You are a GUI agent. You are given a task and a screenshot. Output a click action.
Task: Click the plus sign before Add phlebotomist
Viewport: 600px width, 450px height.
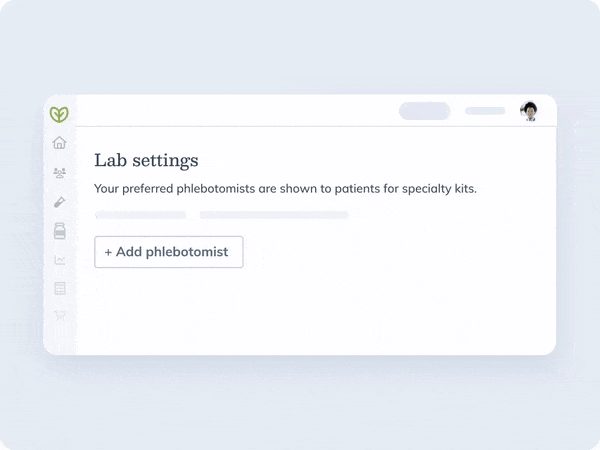tap(108, 252)
